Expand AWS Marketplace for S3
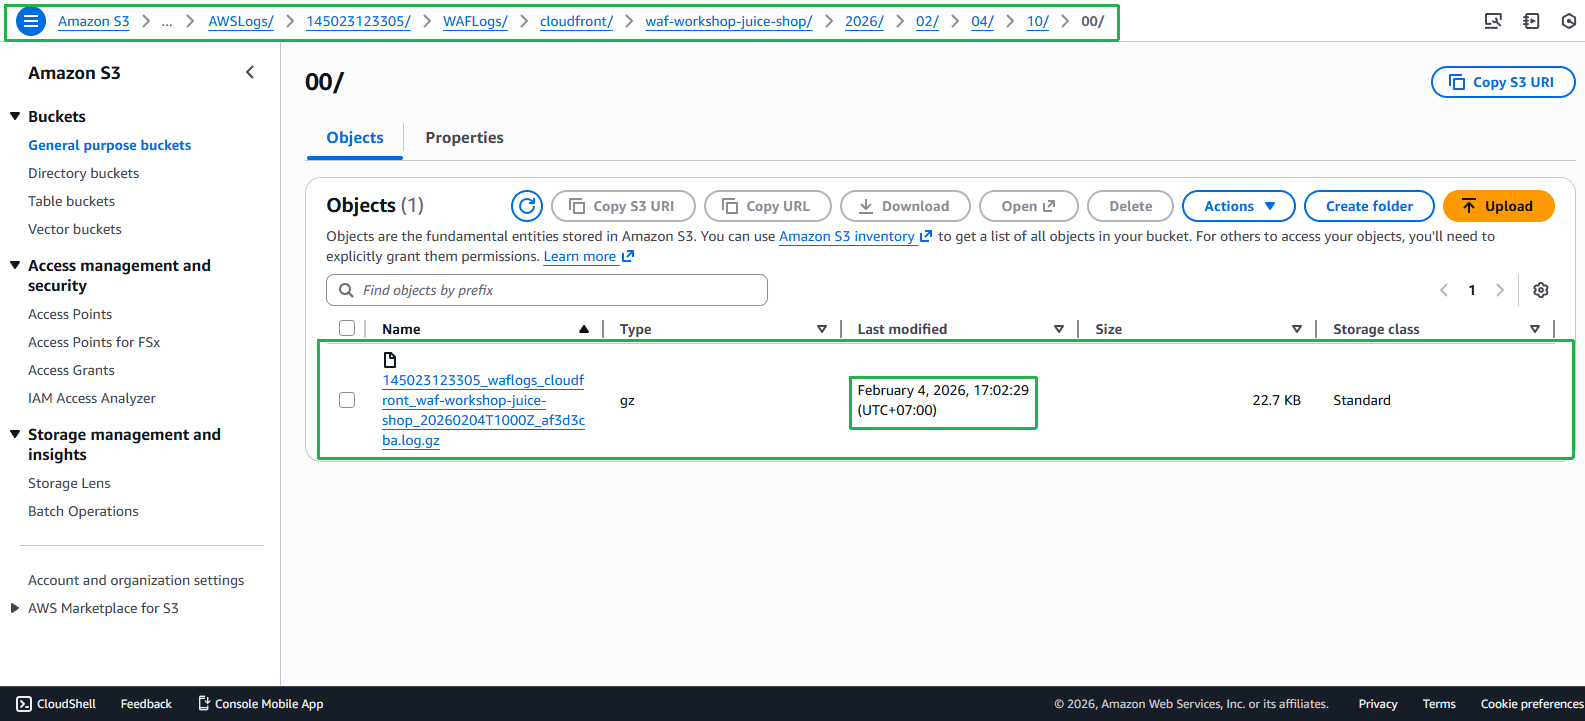The width and height of the screenshot is (1585, 721). (15, 608)
